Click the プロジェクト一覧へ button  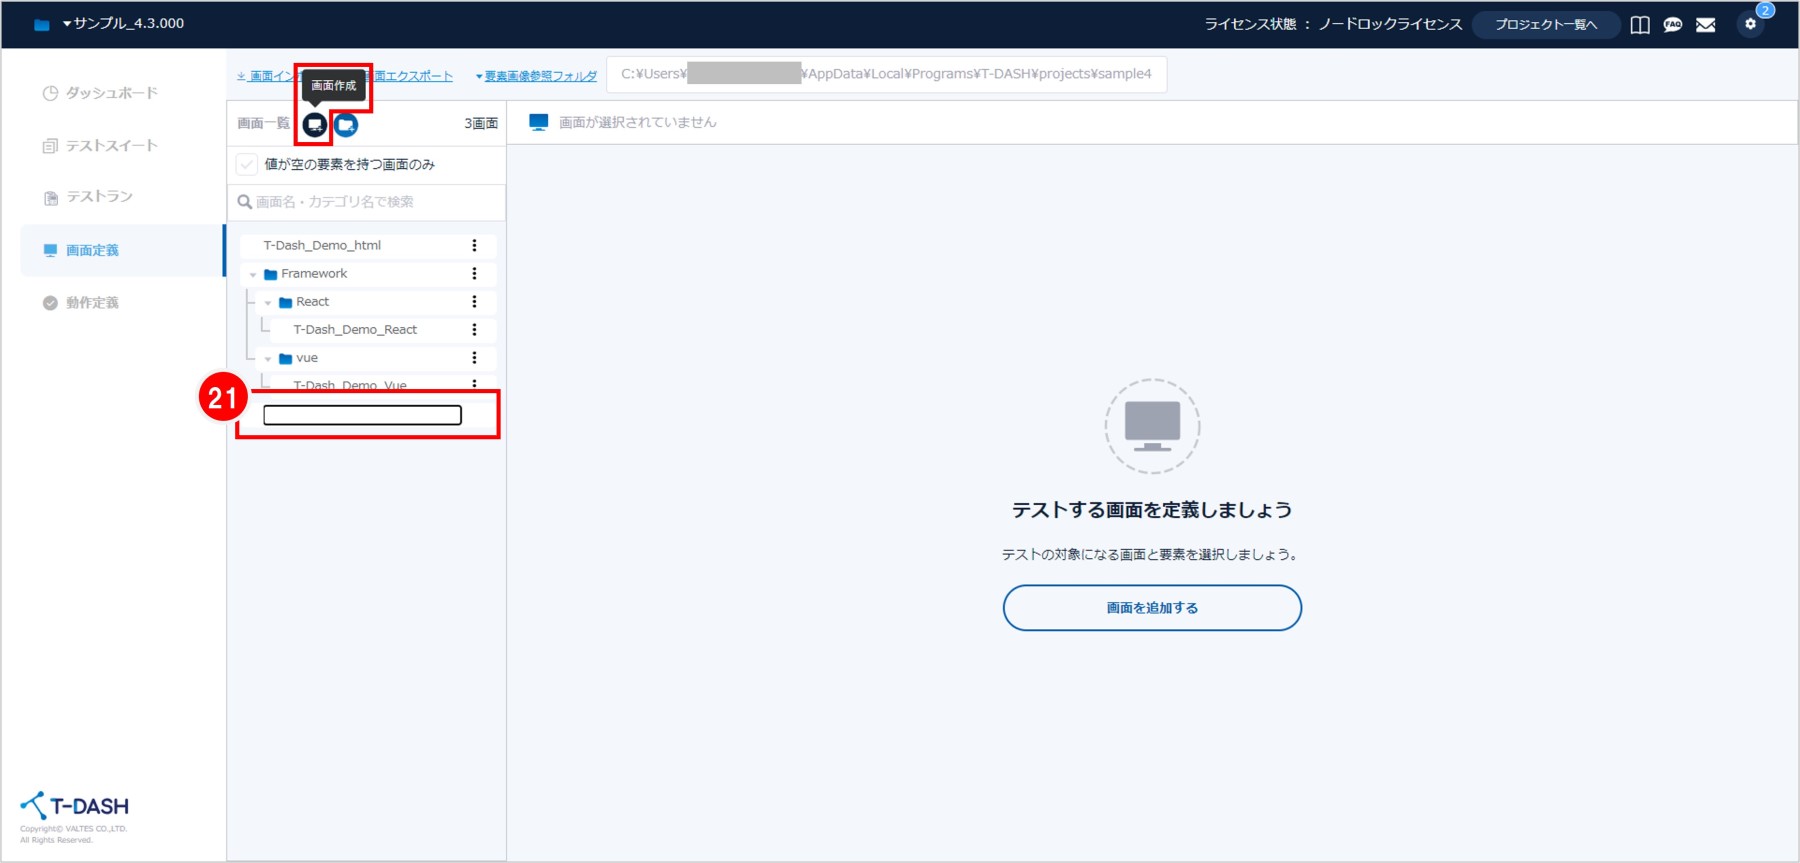(x=1545, y=25)
